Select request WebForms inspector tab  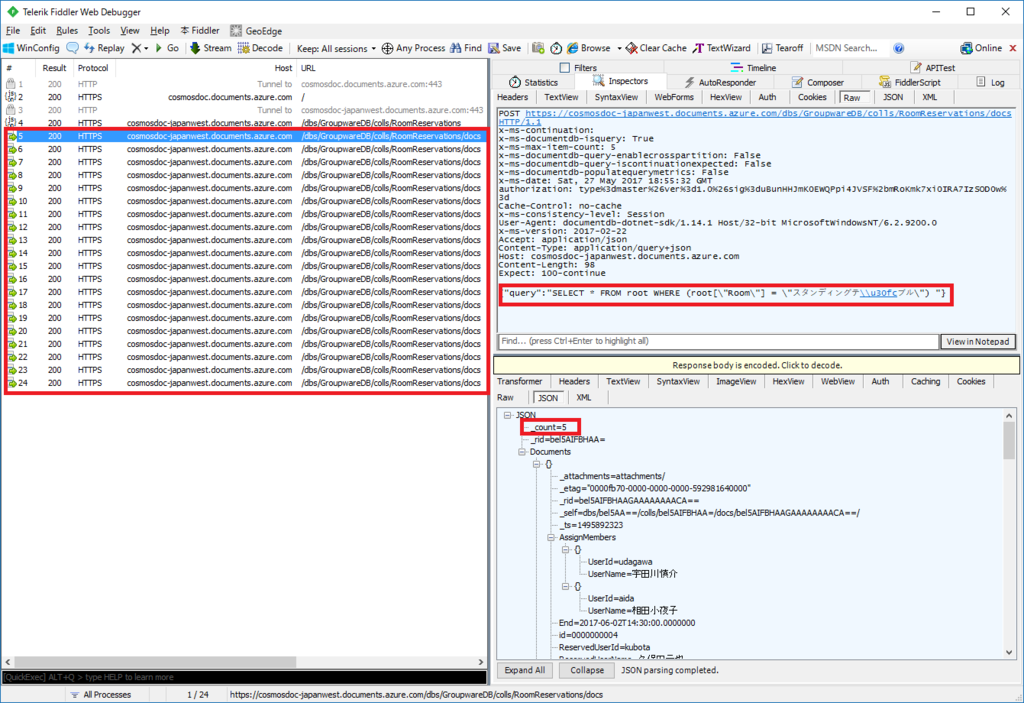click(674, 97)
